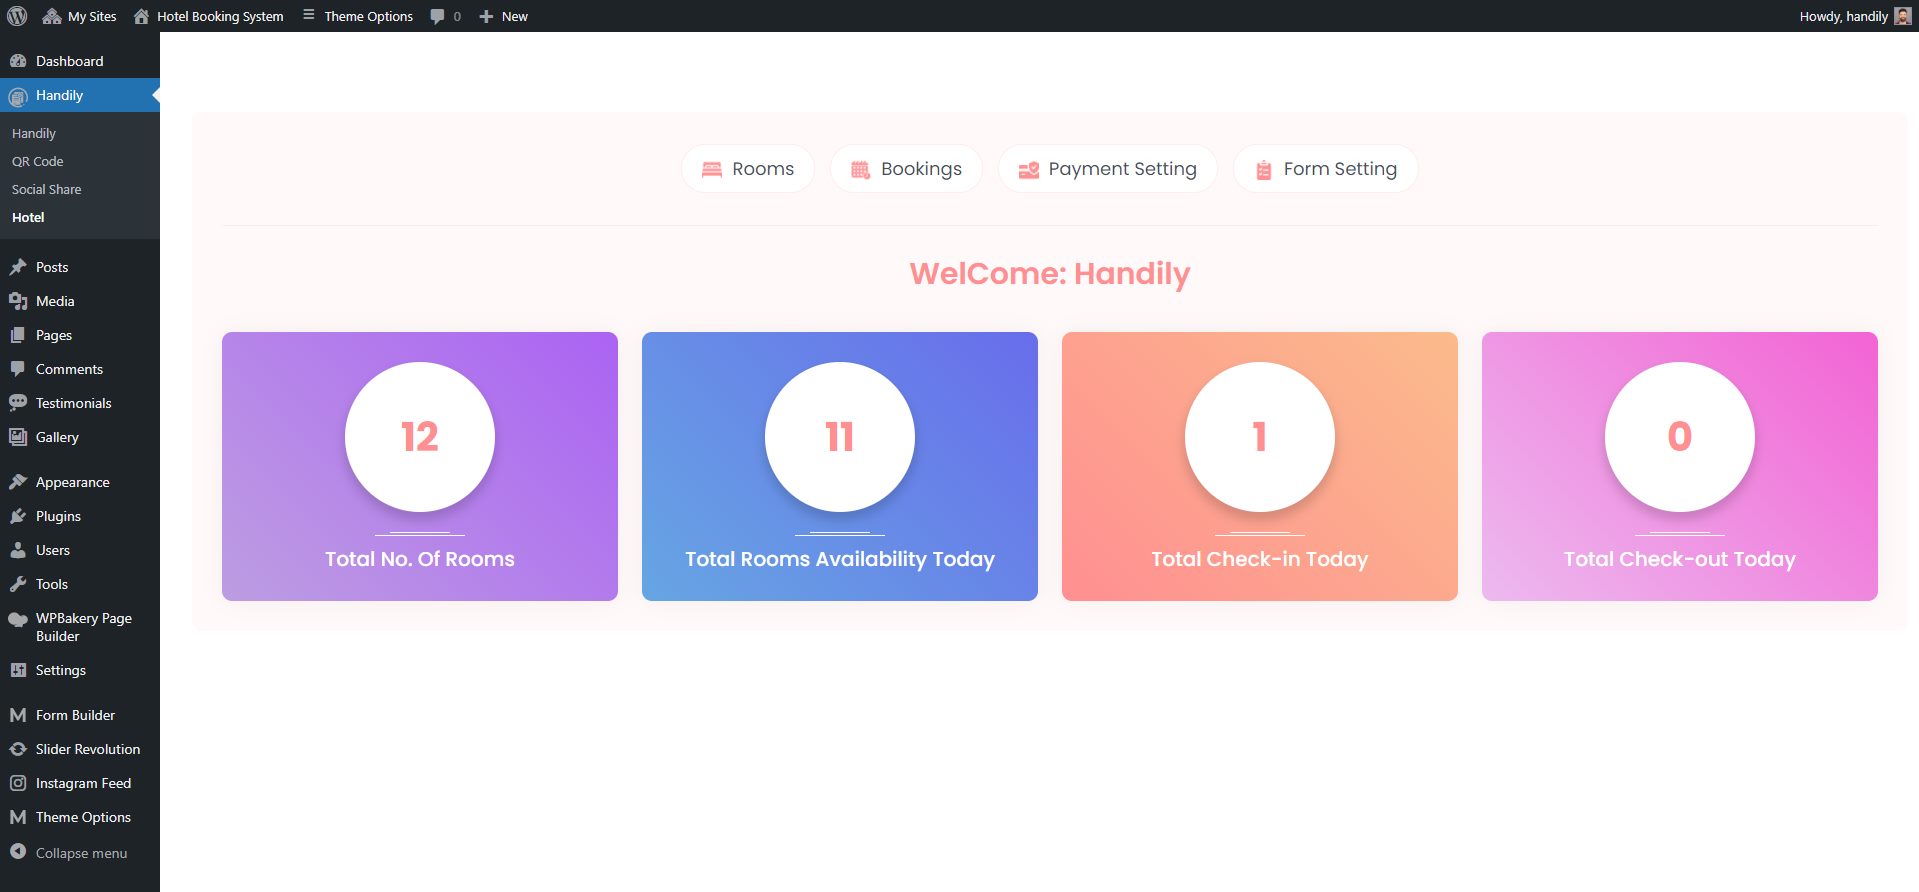This screenshot has height=892, width=1919.
Task: Click the Payment Setting card icon
Action: click(1028, 170)
